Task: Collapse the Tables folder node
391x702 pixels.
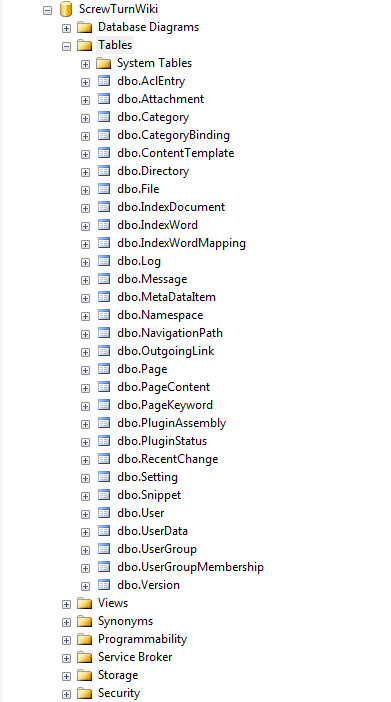Action: (x=67, y=47)
